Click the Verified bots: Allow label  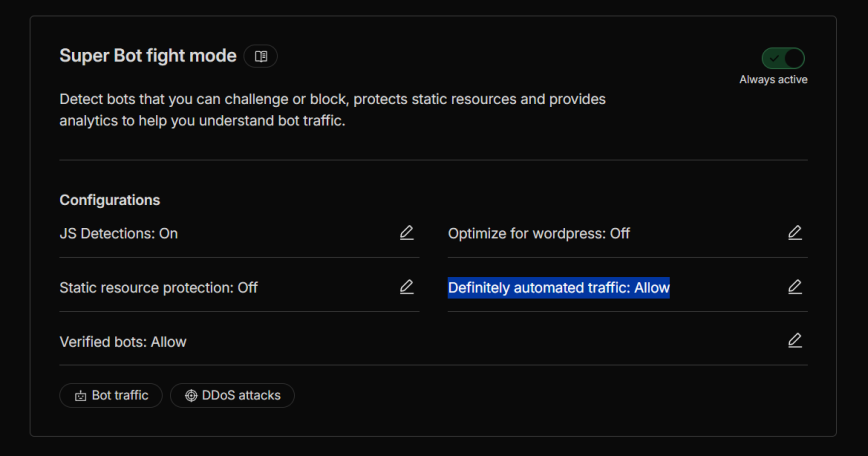[x=123, y=341]
